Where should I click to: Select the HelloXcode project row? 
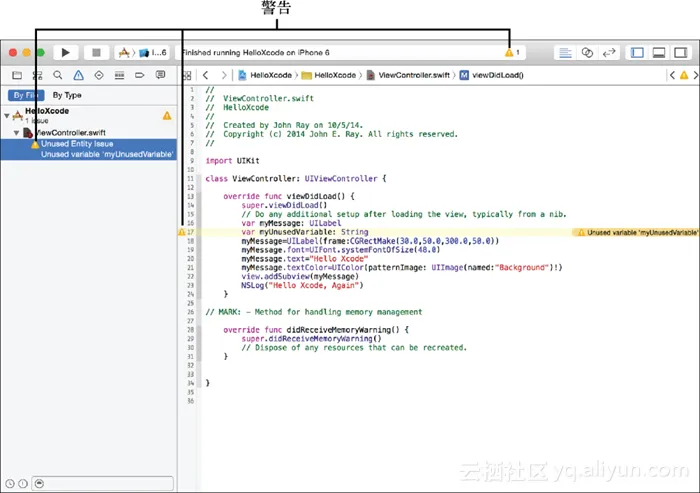coord(89,115)
